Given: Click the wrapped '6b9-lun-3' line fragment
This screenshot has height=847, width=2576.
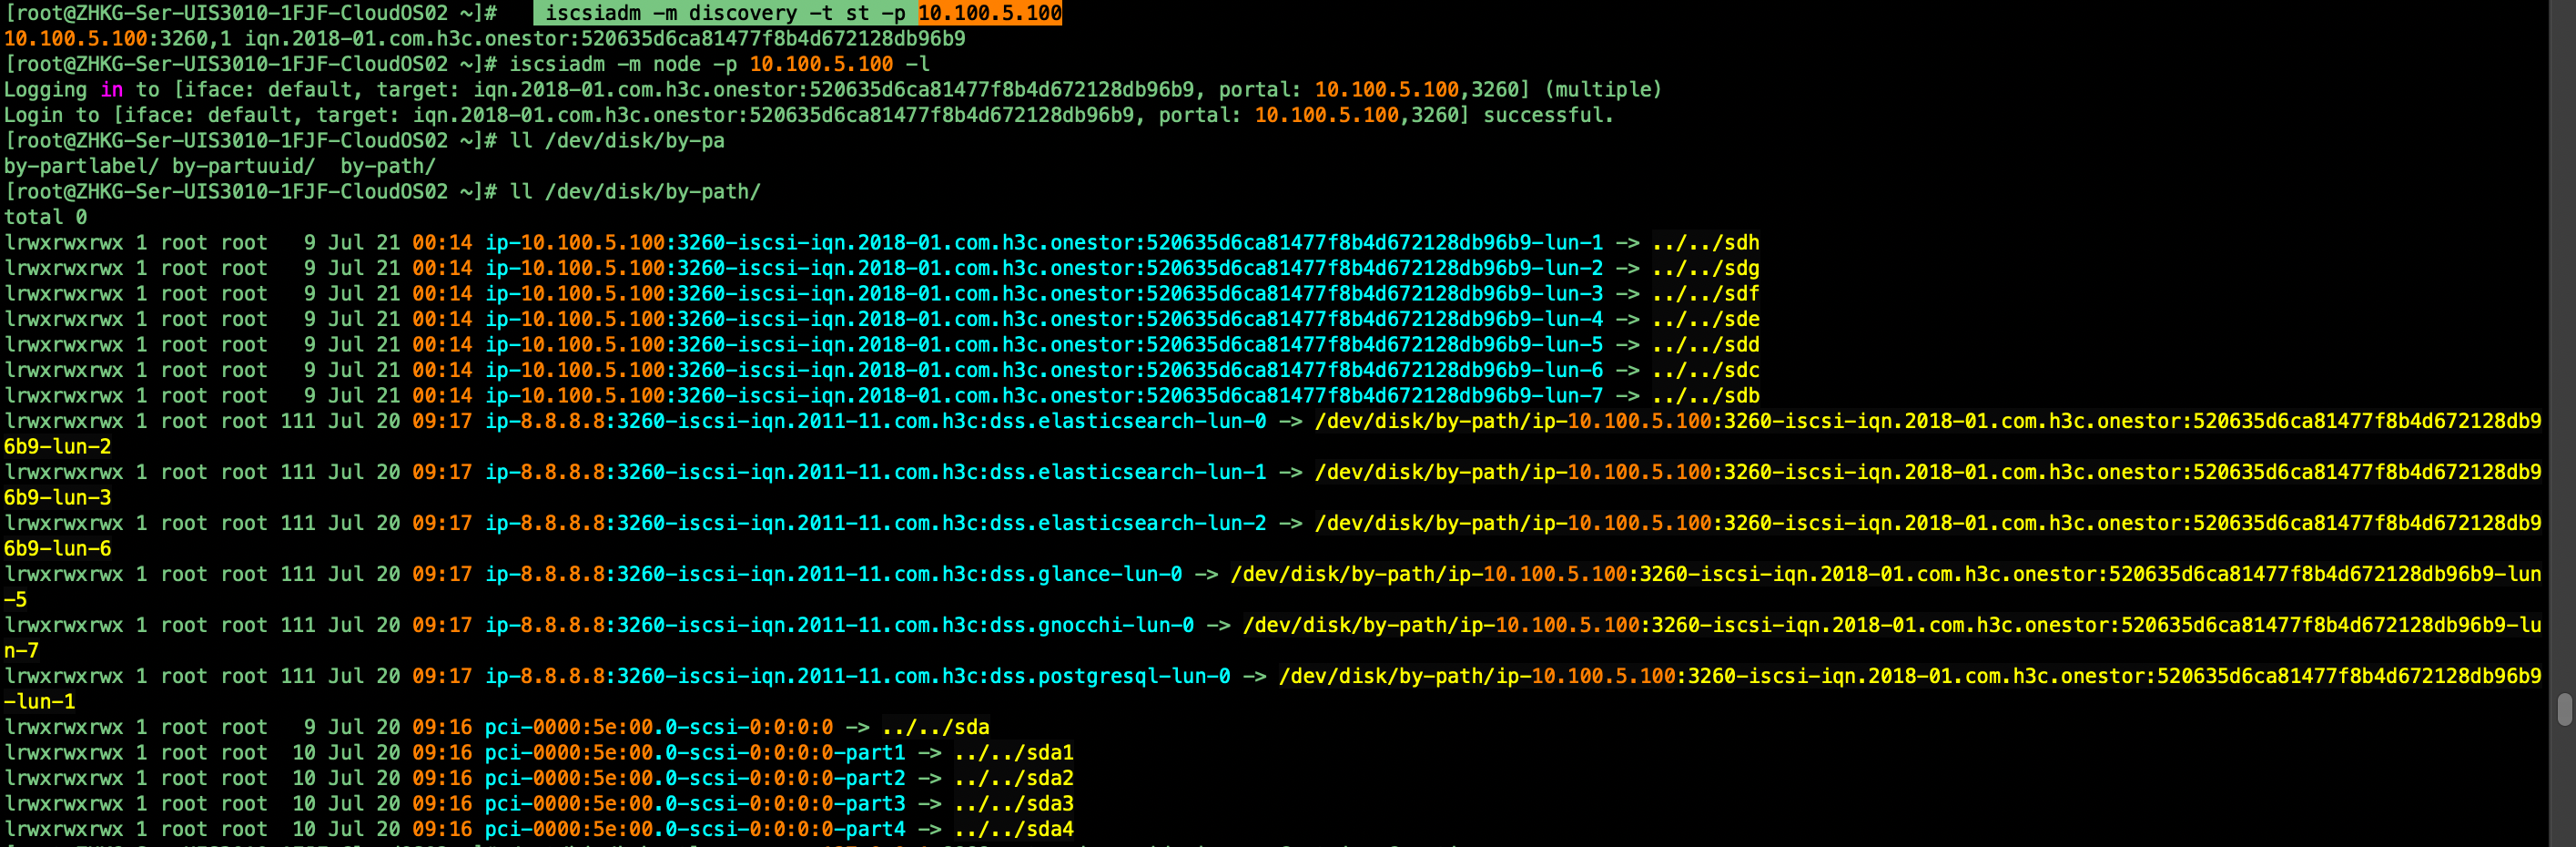Looking at the screenshot, I should tap(58, 498).
